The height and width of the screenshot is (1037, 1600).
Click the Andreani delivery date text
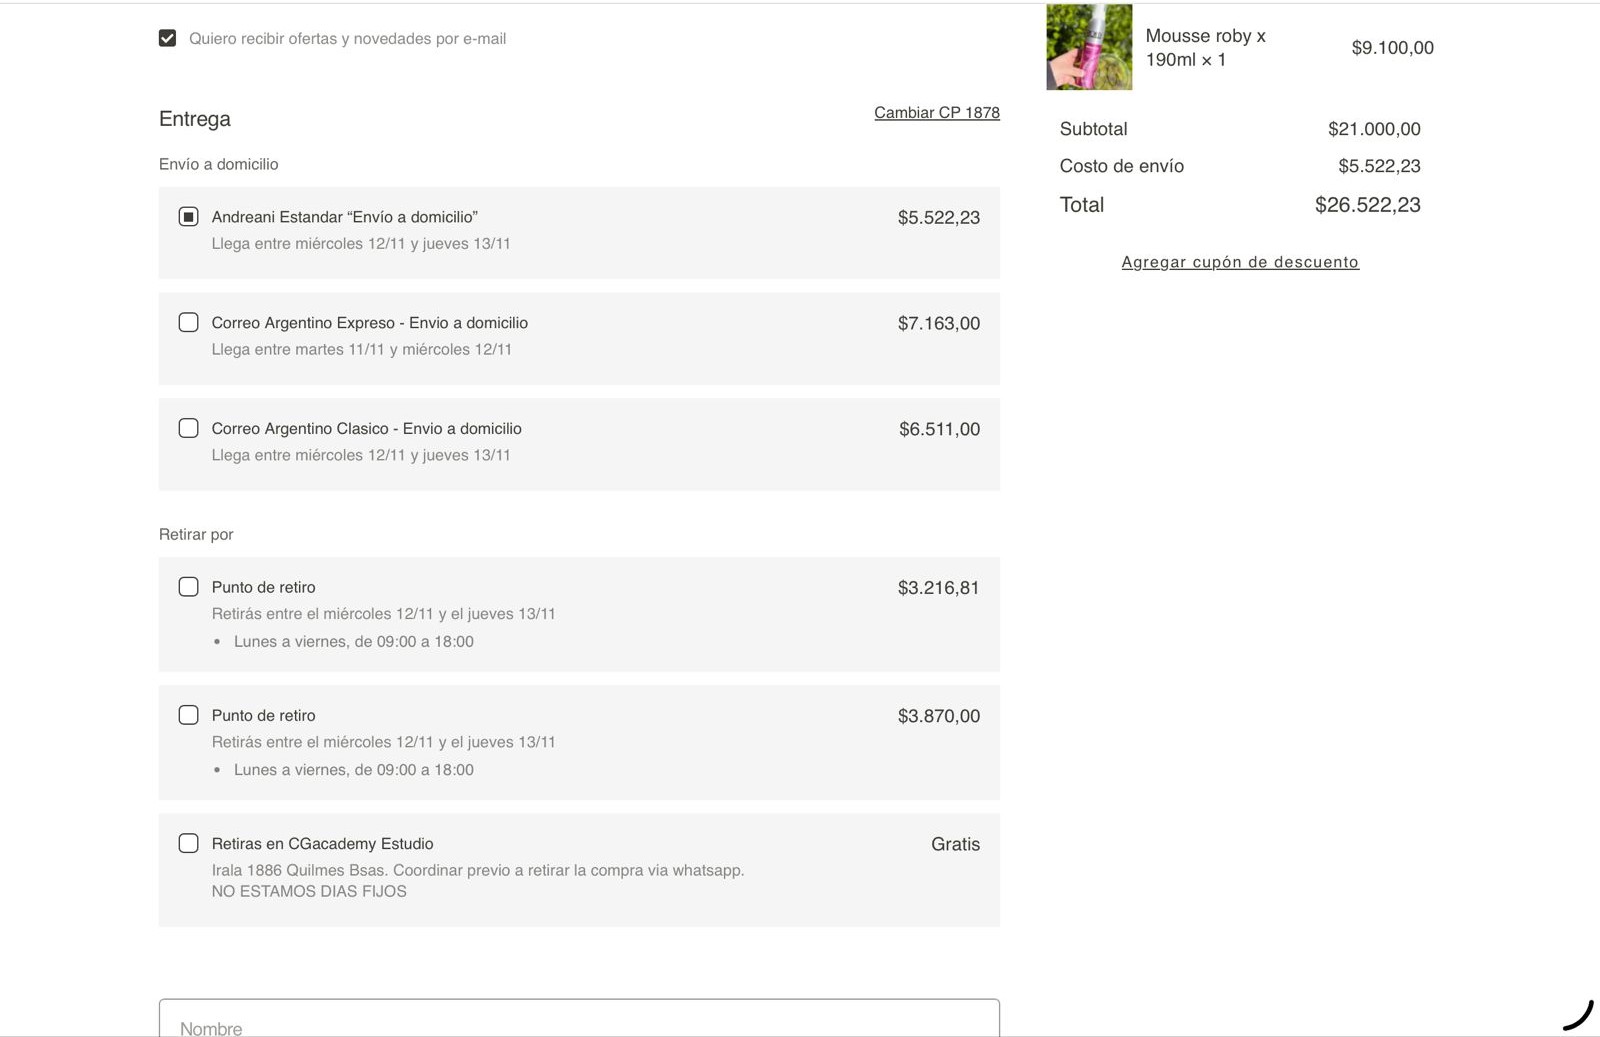click(x=361, y=244)
